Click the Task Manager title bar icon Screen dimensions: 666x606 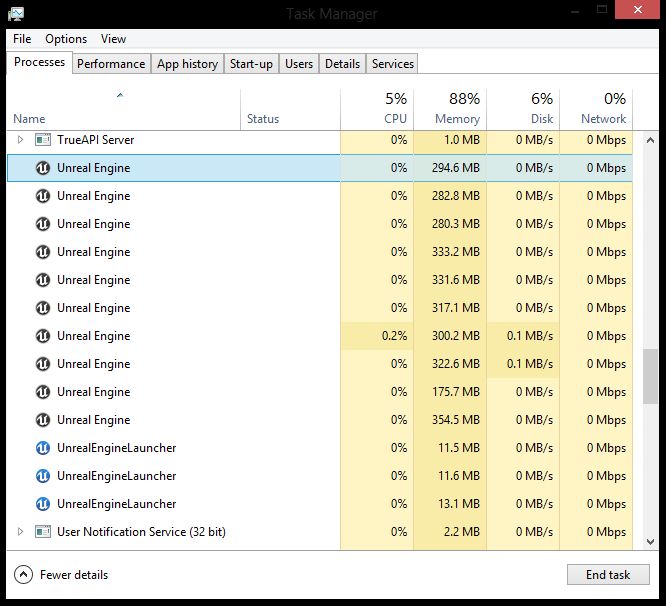[16, 14]
